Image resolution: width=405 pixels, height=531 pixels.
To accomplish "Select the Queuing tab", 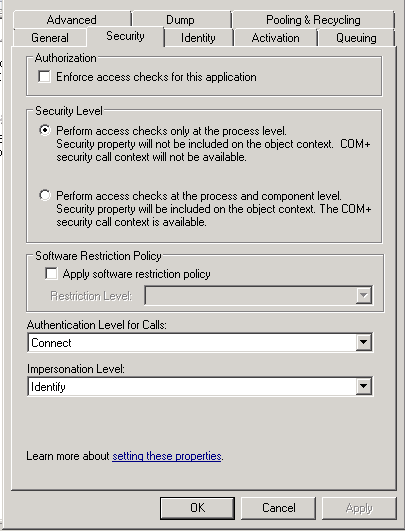I will click(356, 38).
